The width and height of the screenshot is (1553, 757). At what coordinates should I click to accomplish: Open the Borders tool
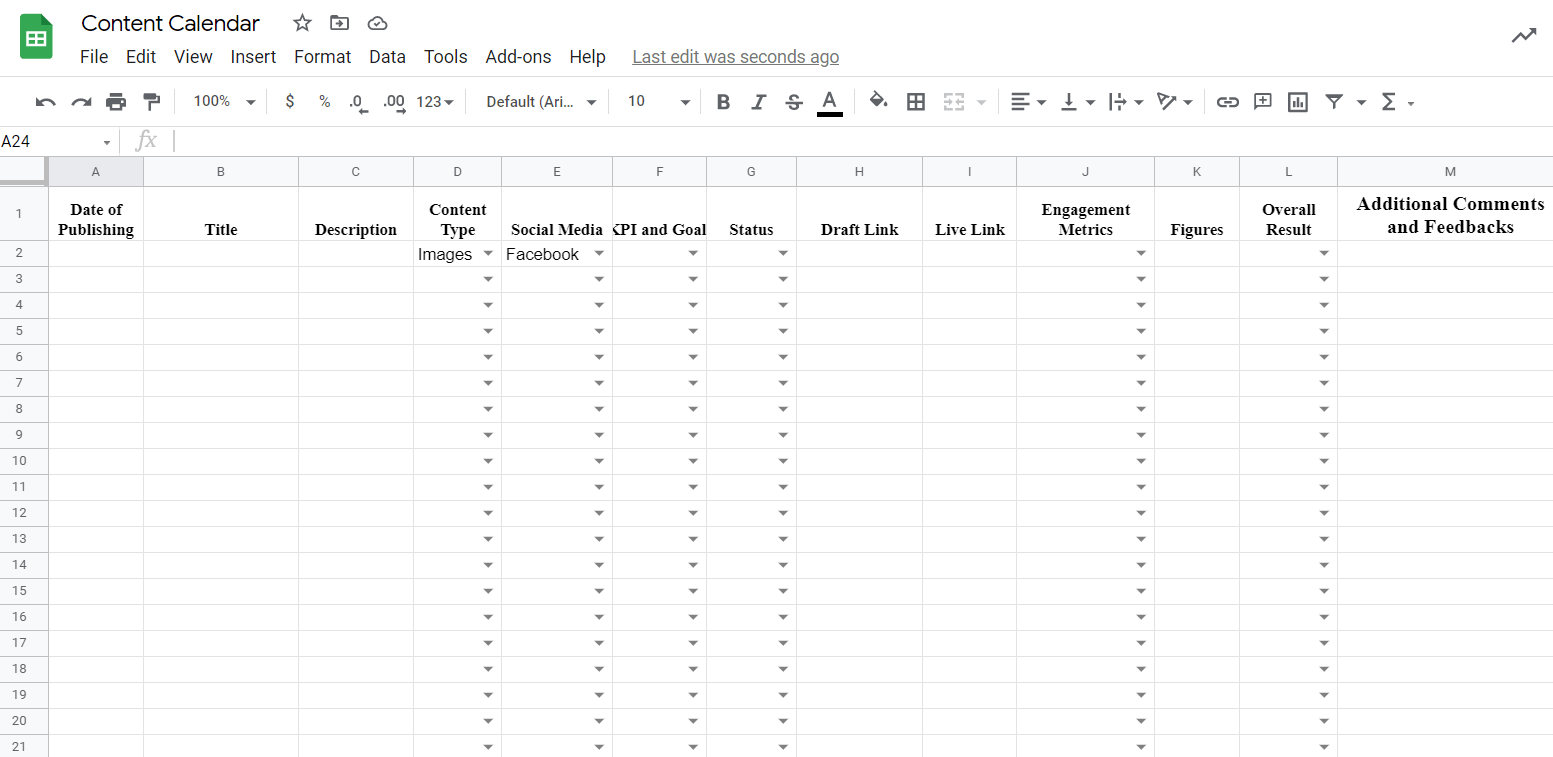(x=915, y=102)
